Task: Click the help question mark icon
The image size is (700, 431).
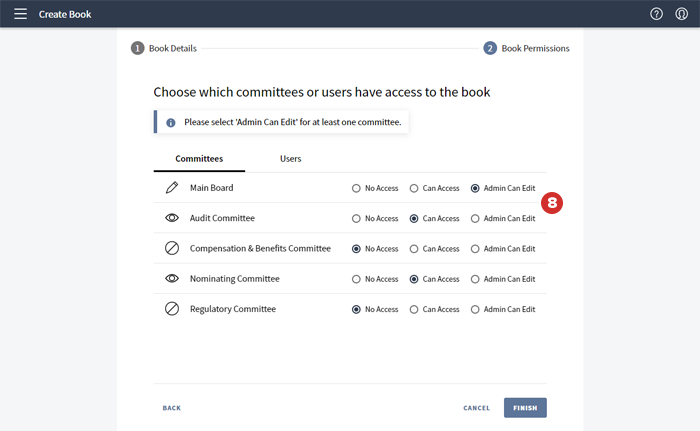Action: click(656, 14)
